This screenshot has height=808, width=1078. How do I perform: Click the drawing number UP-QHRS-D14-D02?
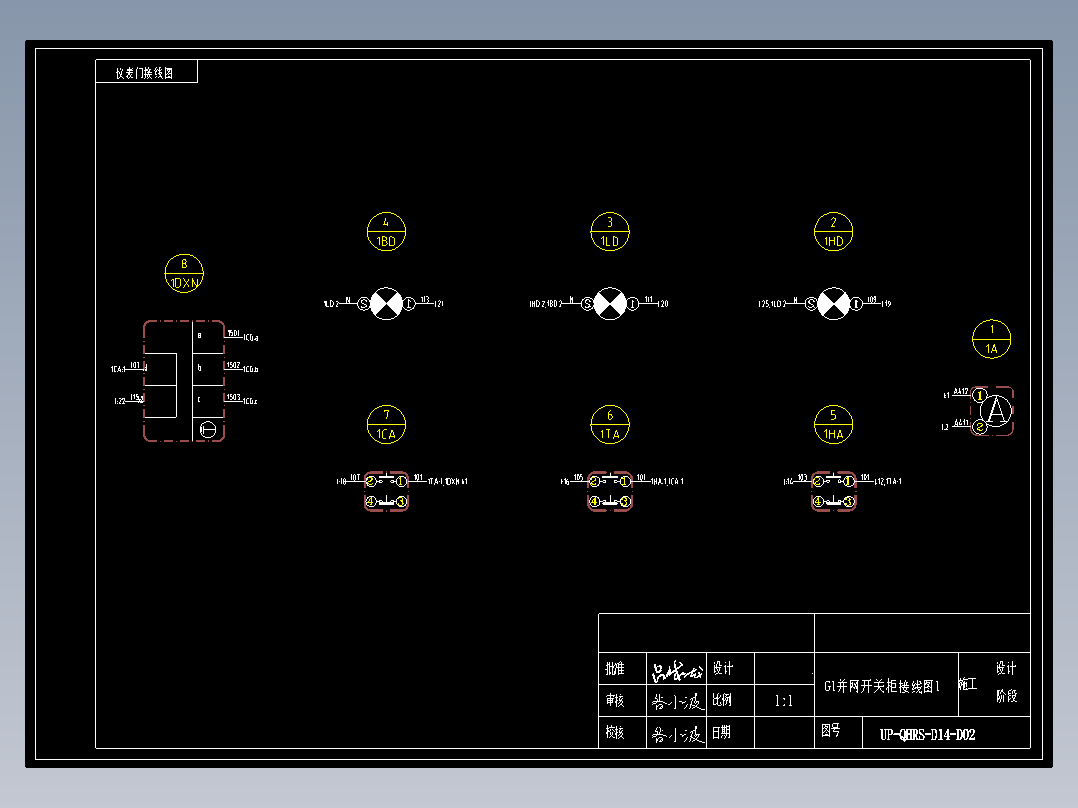927,734
